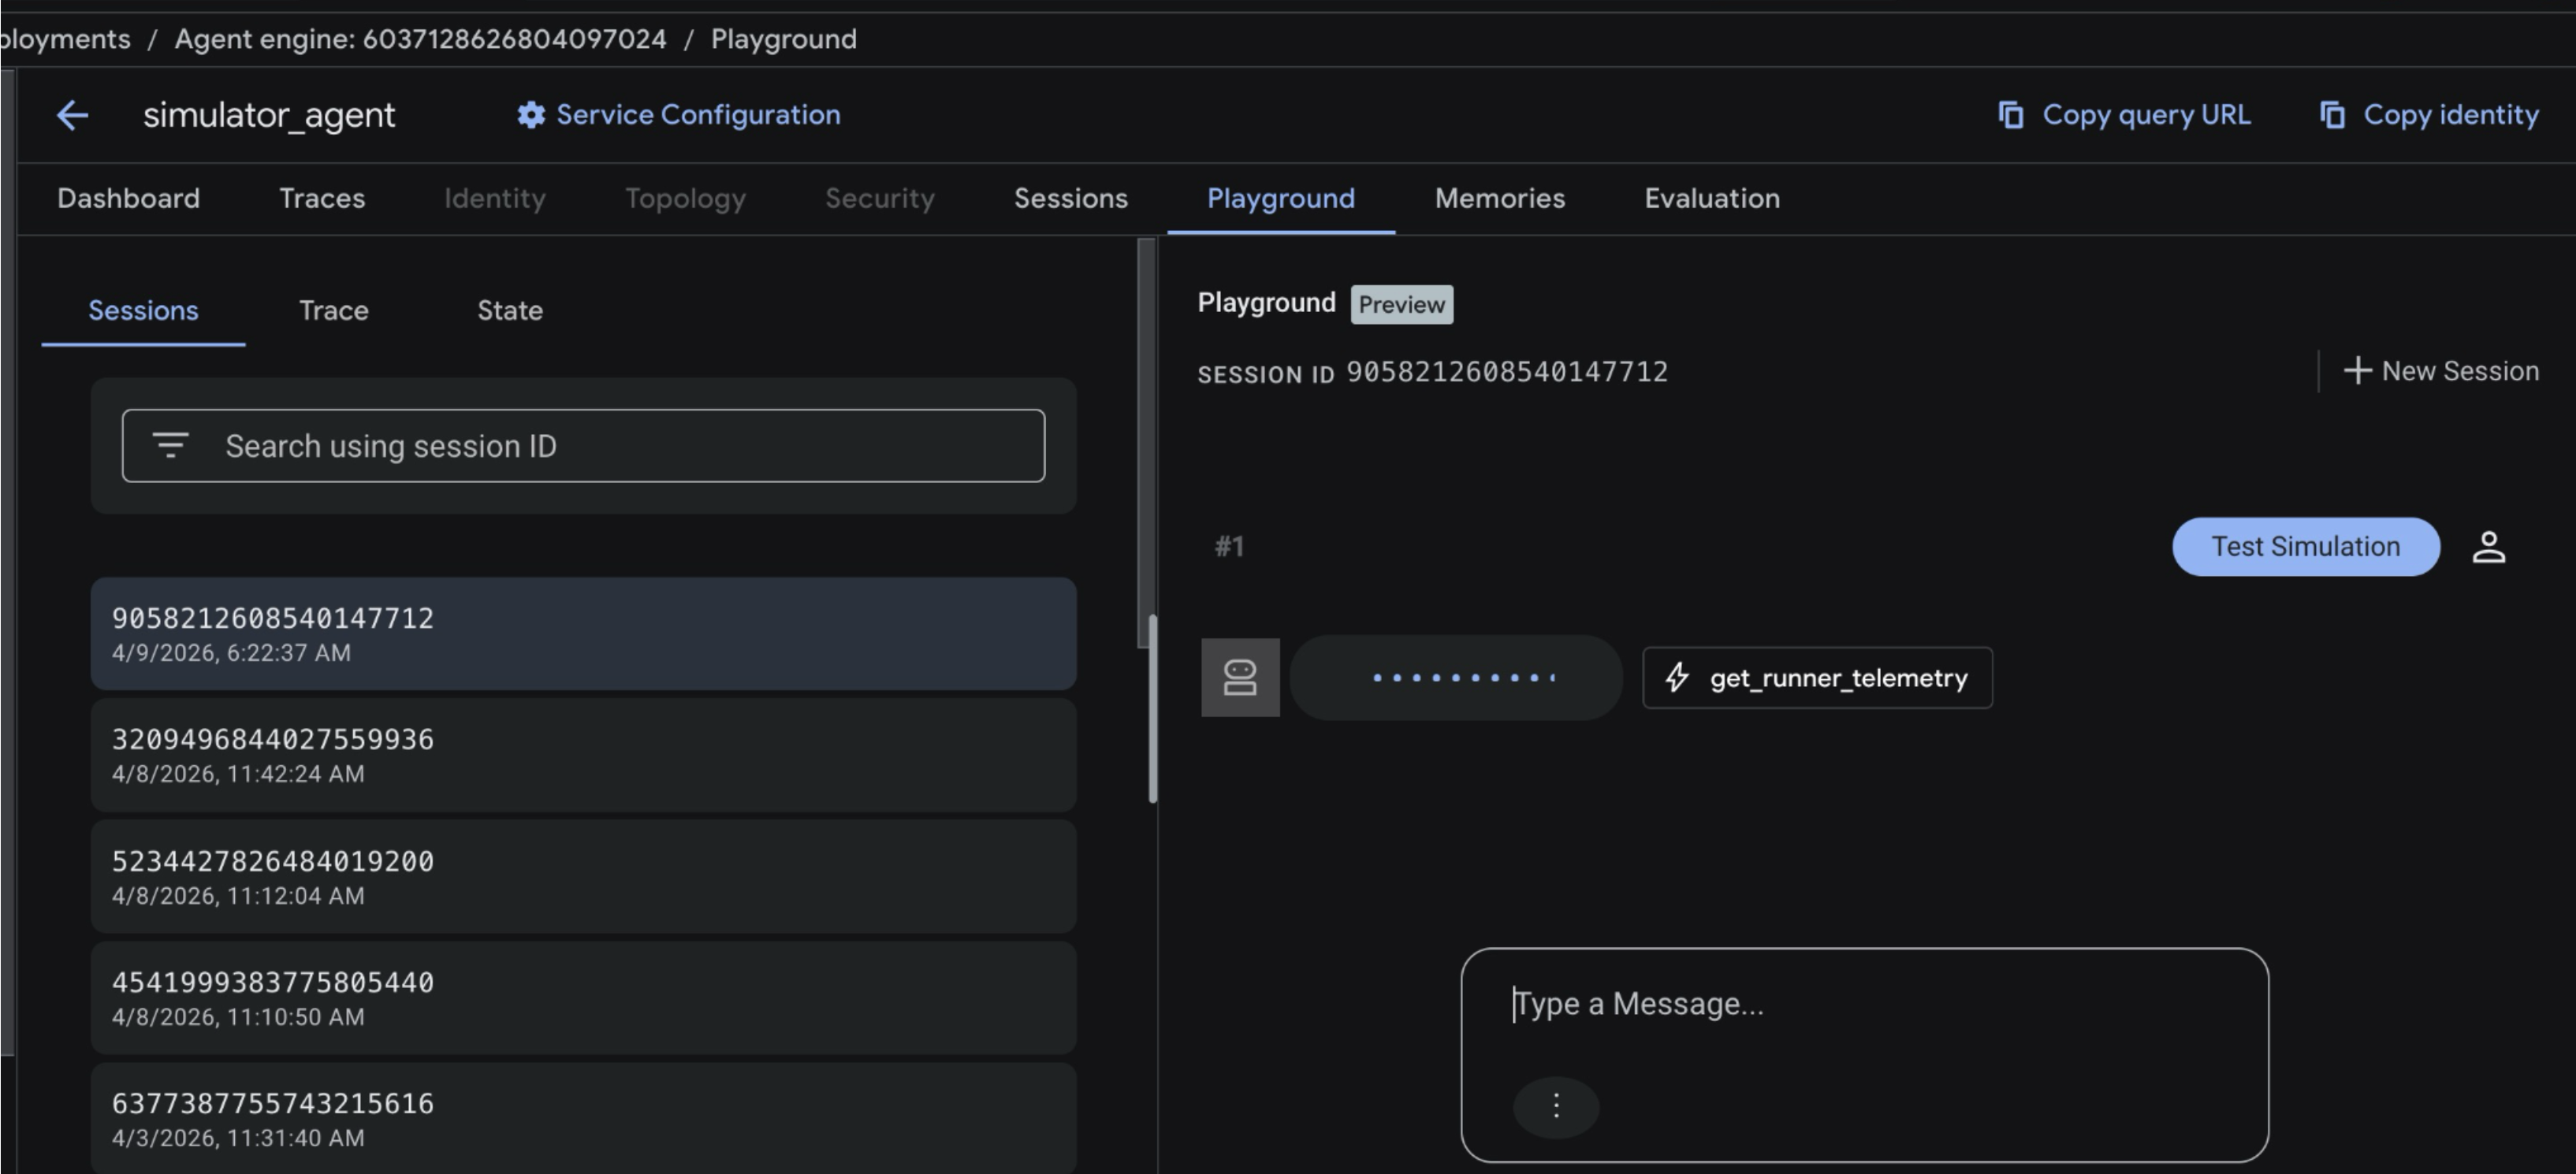The height and width of the screenshot is (1174, 2576).
Task: Open the Memories tab
Action: tap(1499, 198)
